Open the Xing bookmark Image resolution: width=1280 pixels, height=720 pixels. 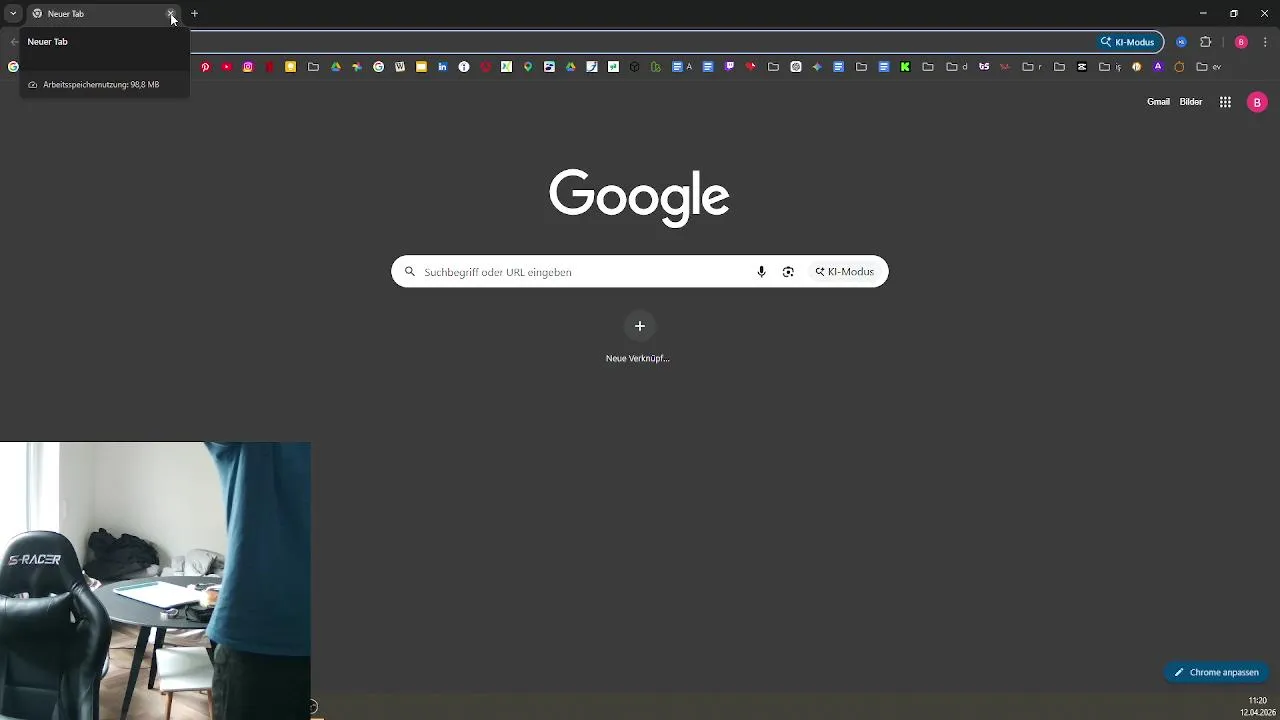[x=506, y=67]
